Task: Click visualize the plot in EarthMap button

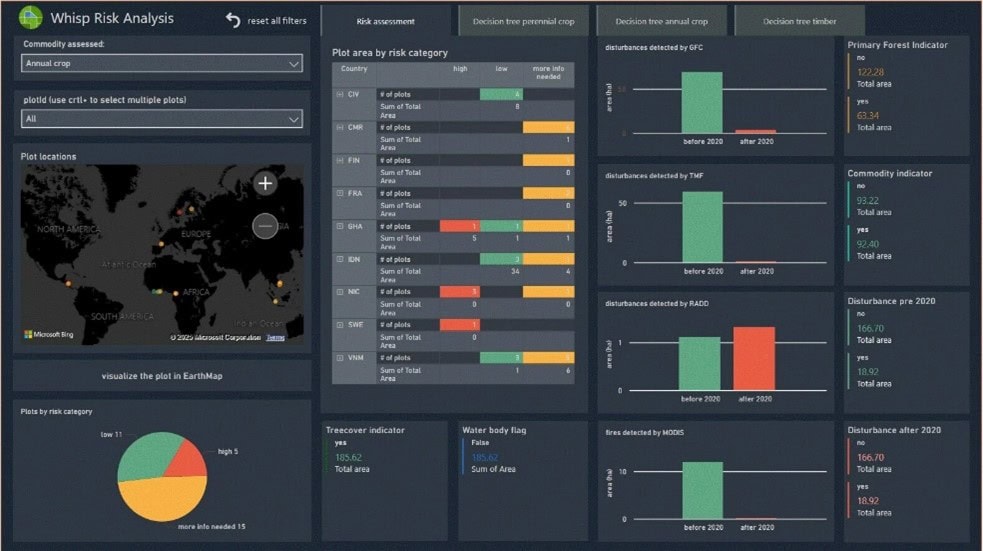Action: (161, 376)
